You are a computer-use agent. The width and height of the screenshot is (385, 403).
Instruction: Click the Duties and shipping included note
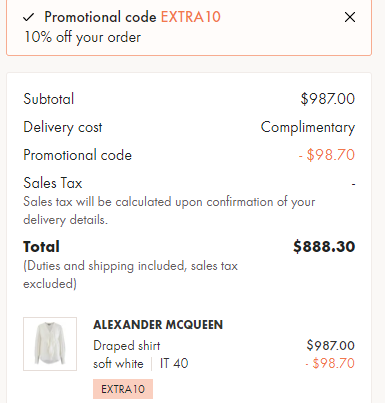[130, 275]
